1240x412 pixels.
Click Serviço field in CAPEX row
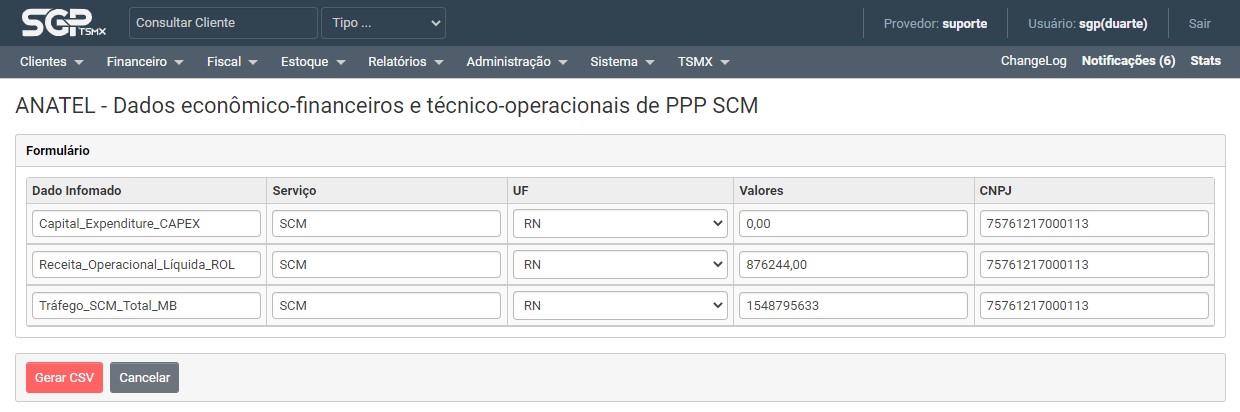pyautogui.click(x=386, y=224)
